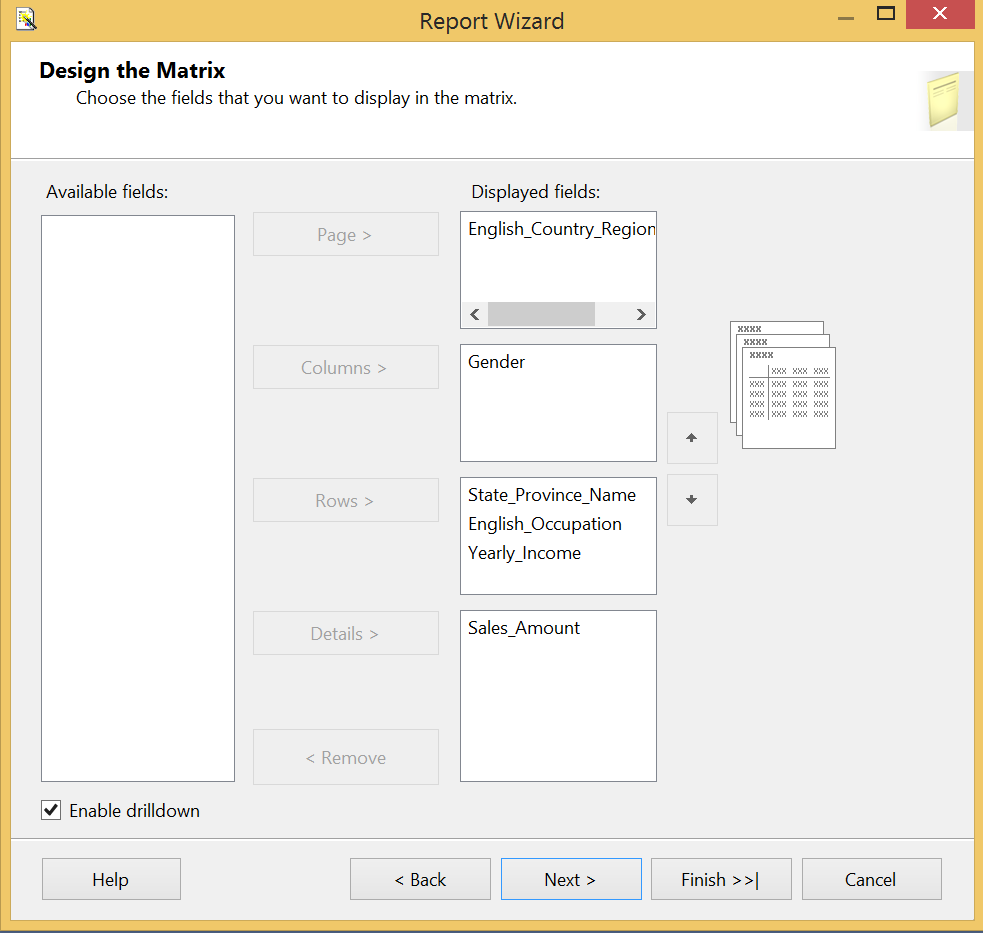Click the Page list horizontal scrollbar thumb

tap(541, 314)
